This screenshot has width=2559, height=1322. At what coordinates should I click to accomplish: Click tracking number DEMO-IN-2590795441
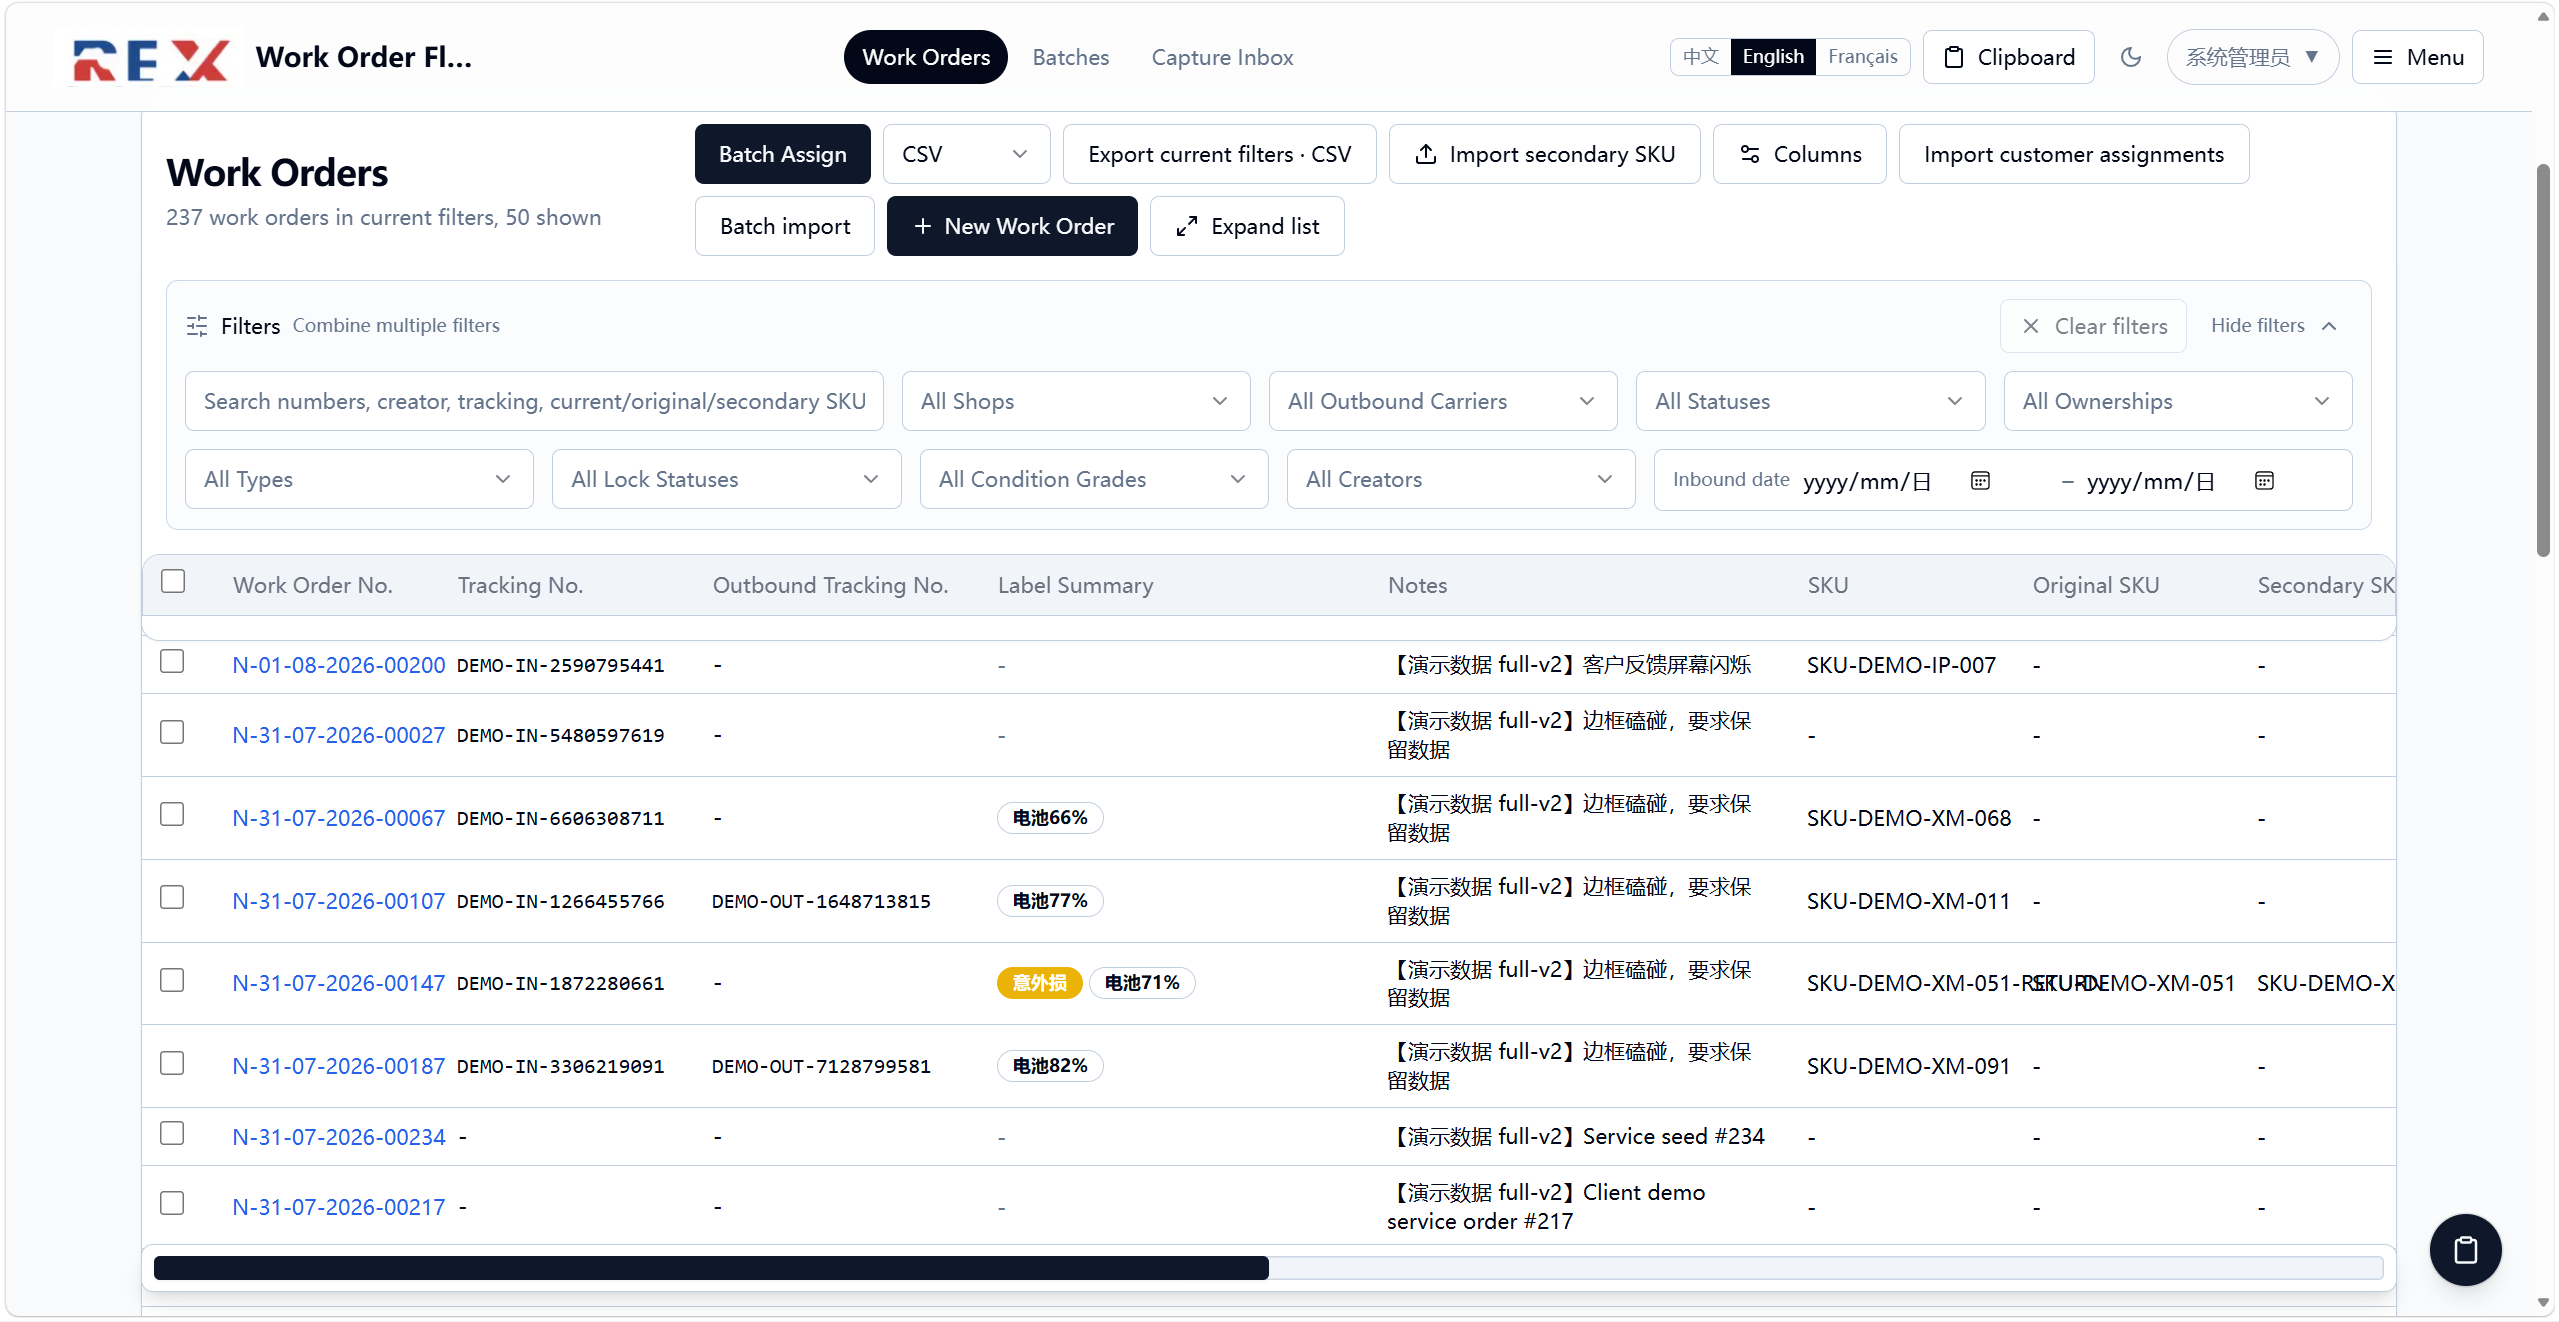[560, 665]
